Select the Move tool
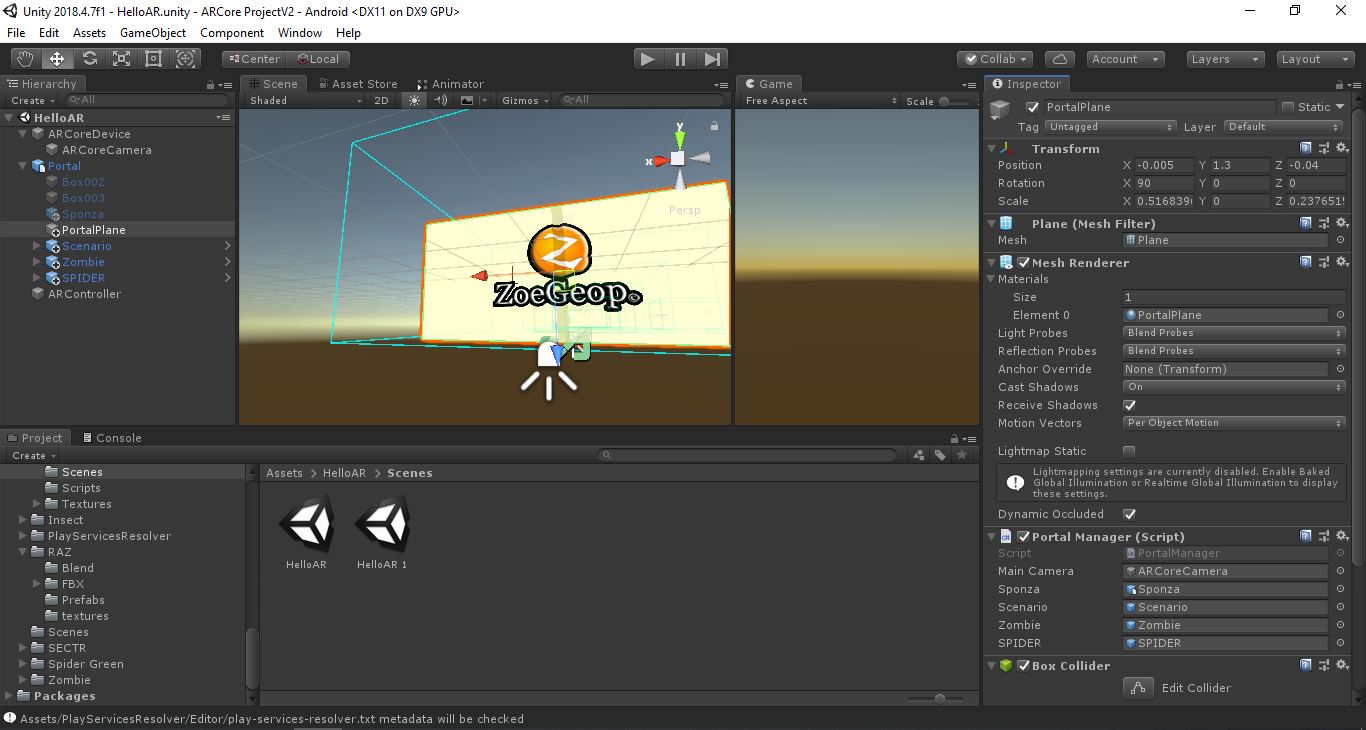This screenshot has width=1366, height=730. [57, 59]
